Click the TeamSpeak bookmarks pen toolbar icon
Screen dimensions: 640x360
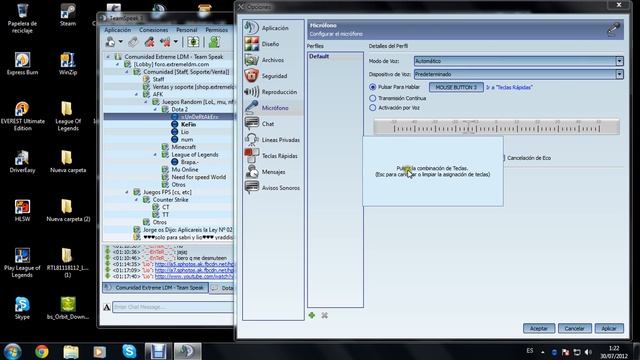(x=133, y=42)
